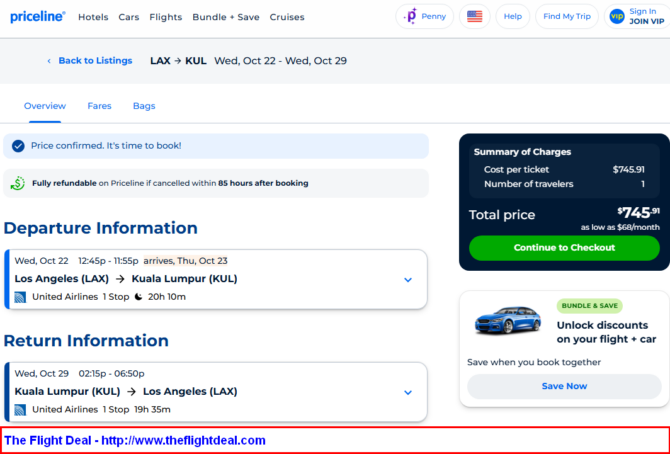Return via Back to Listings link
The width and height of the screenshot is (670, 454).
(x=90, y=61)
